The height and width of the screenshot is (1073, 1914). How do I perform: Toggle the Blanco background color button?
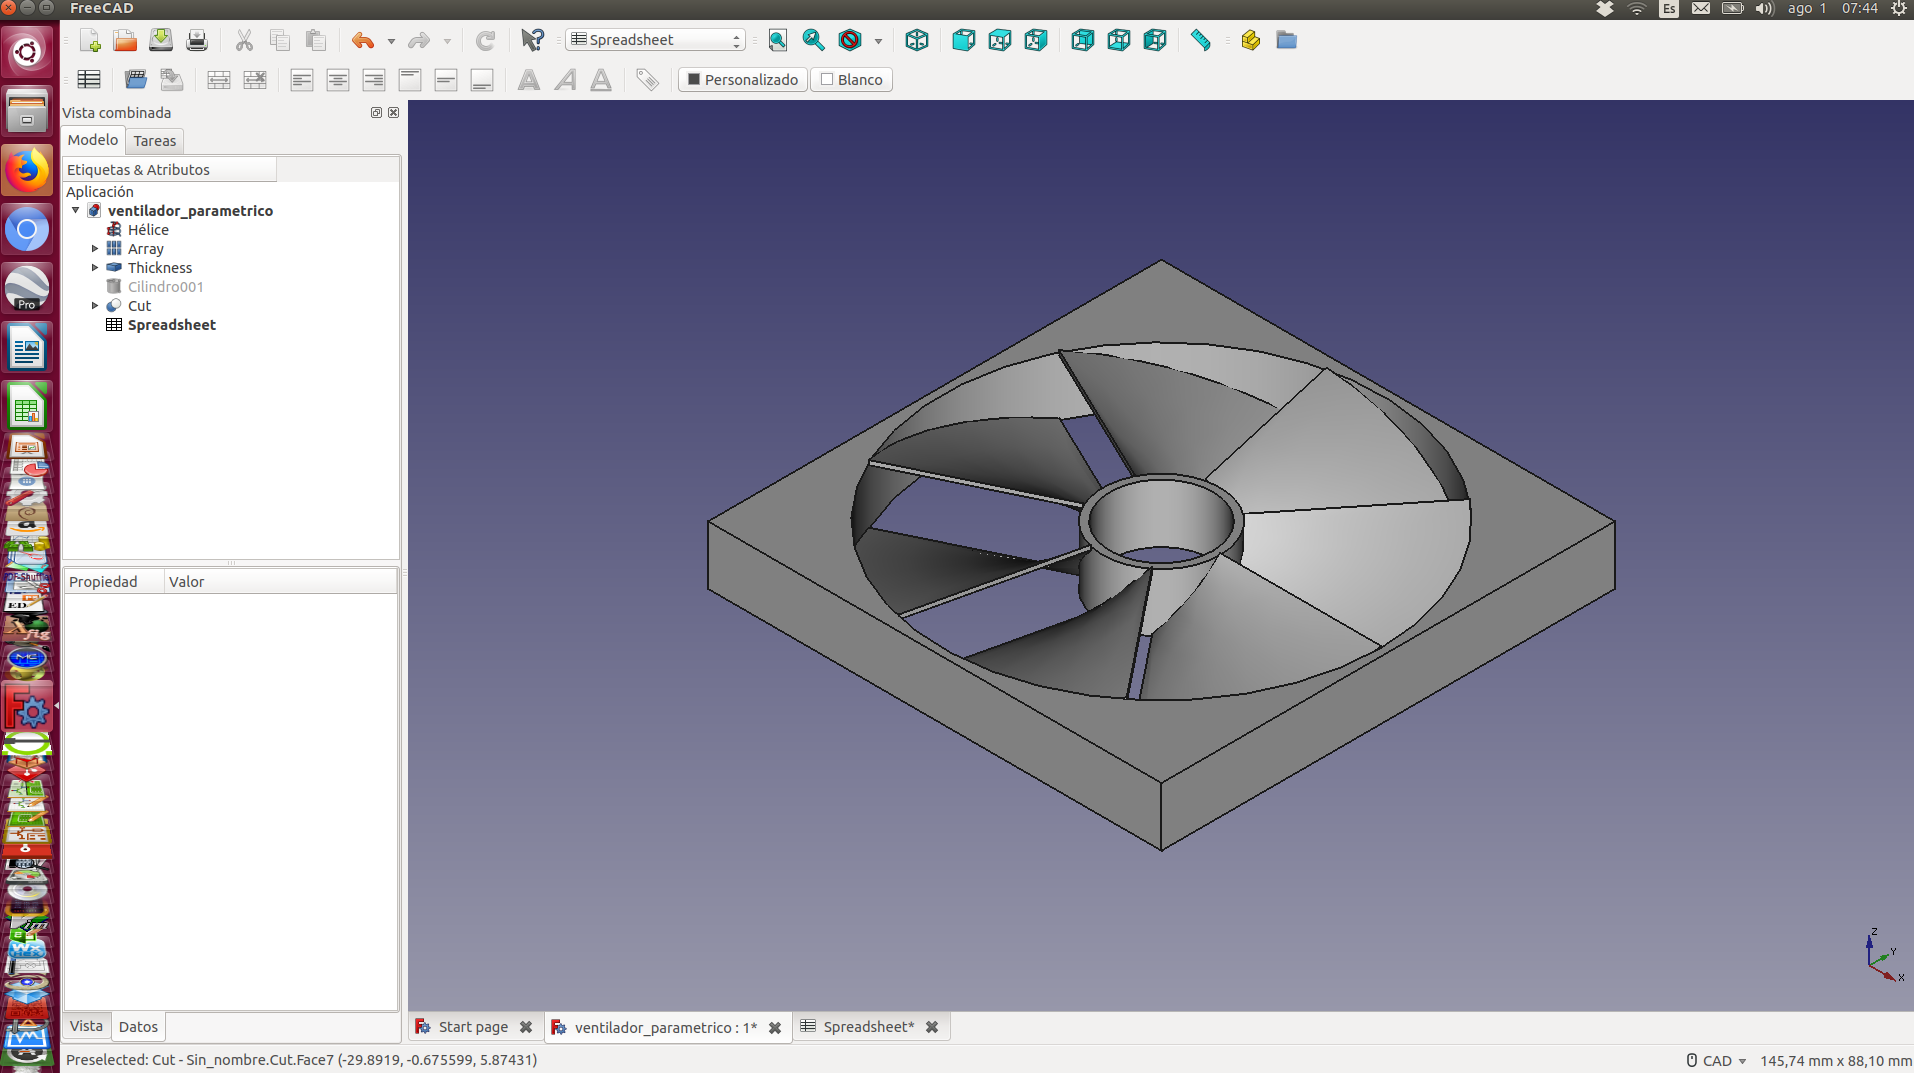point(851,80)
